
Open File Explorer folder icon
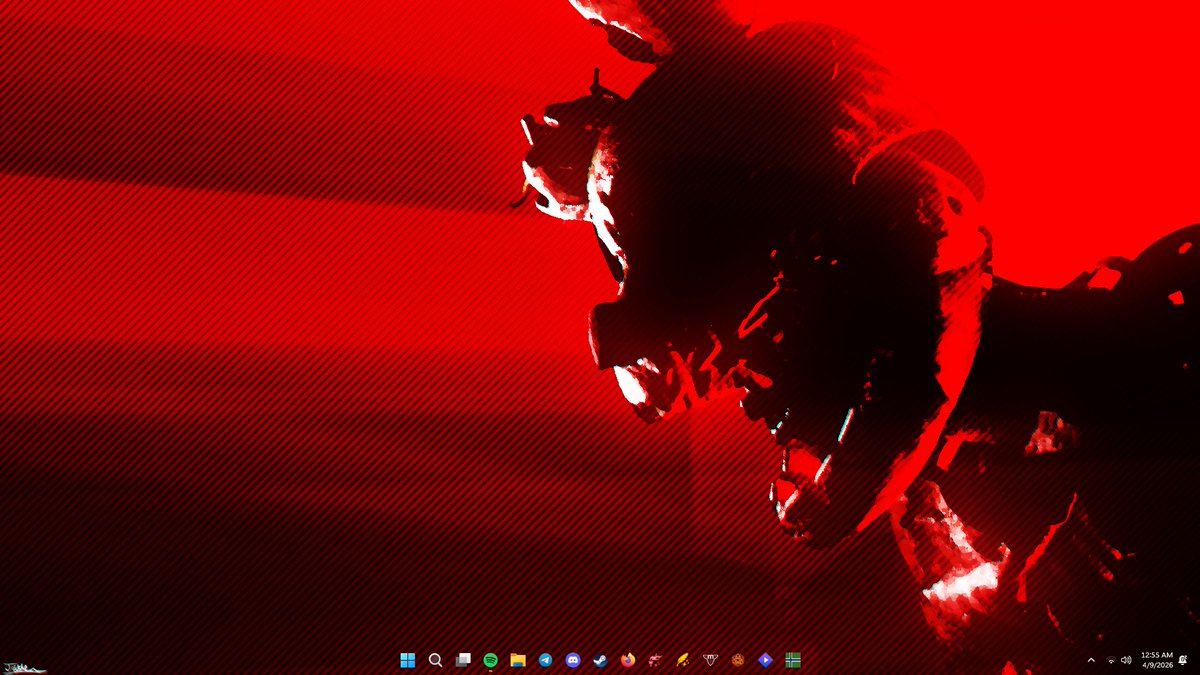(x=518, y=660)
